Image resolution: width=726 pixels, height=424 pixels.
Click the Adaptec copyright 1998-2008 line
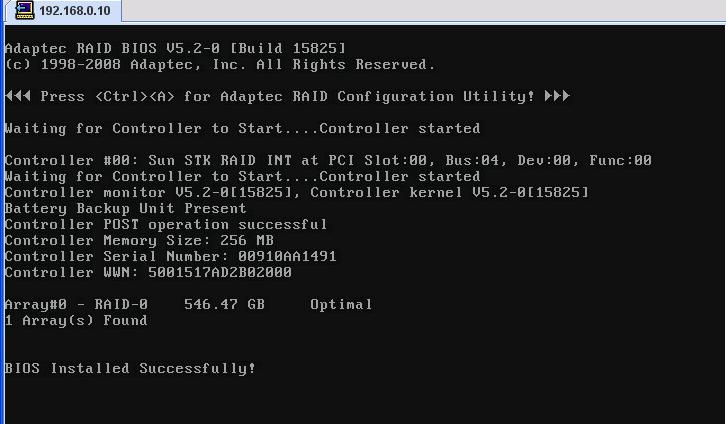[x=220, y=64]
